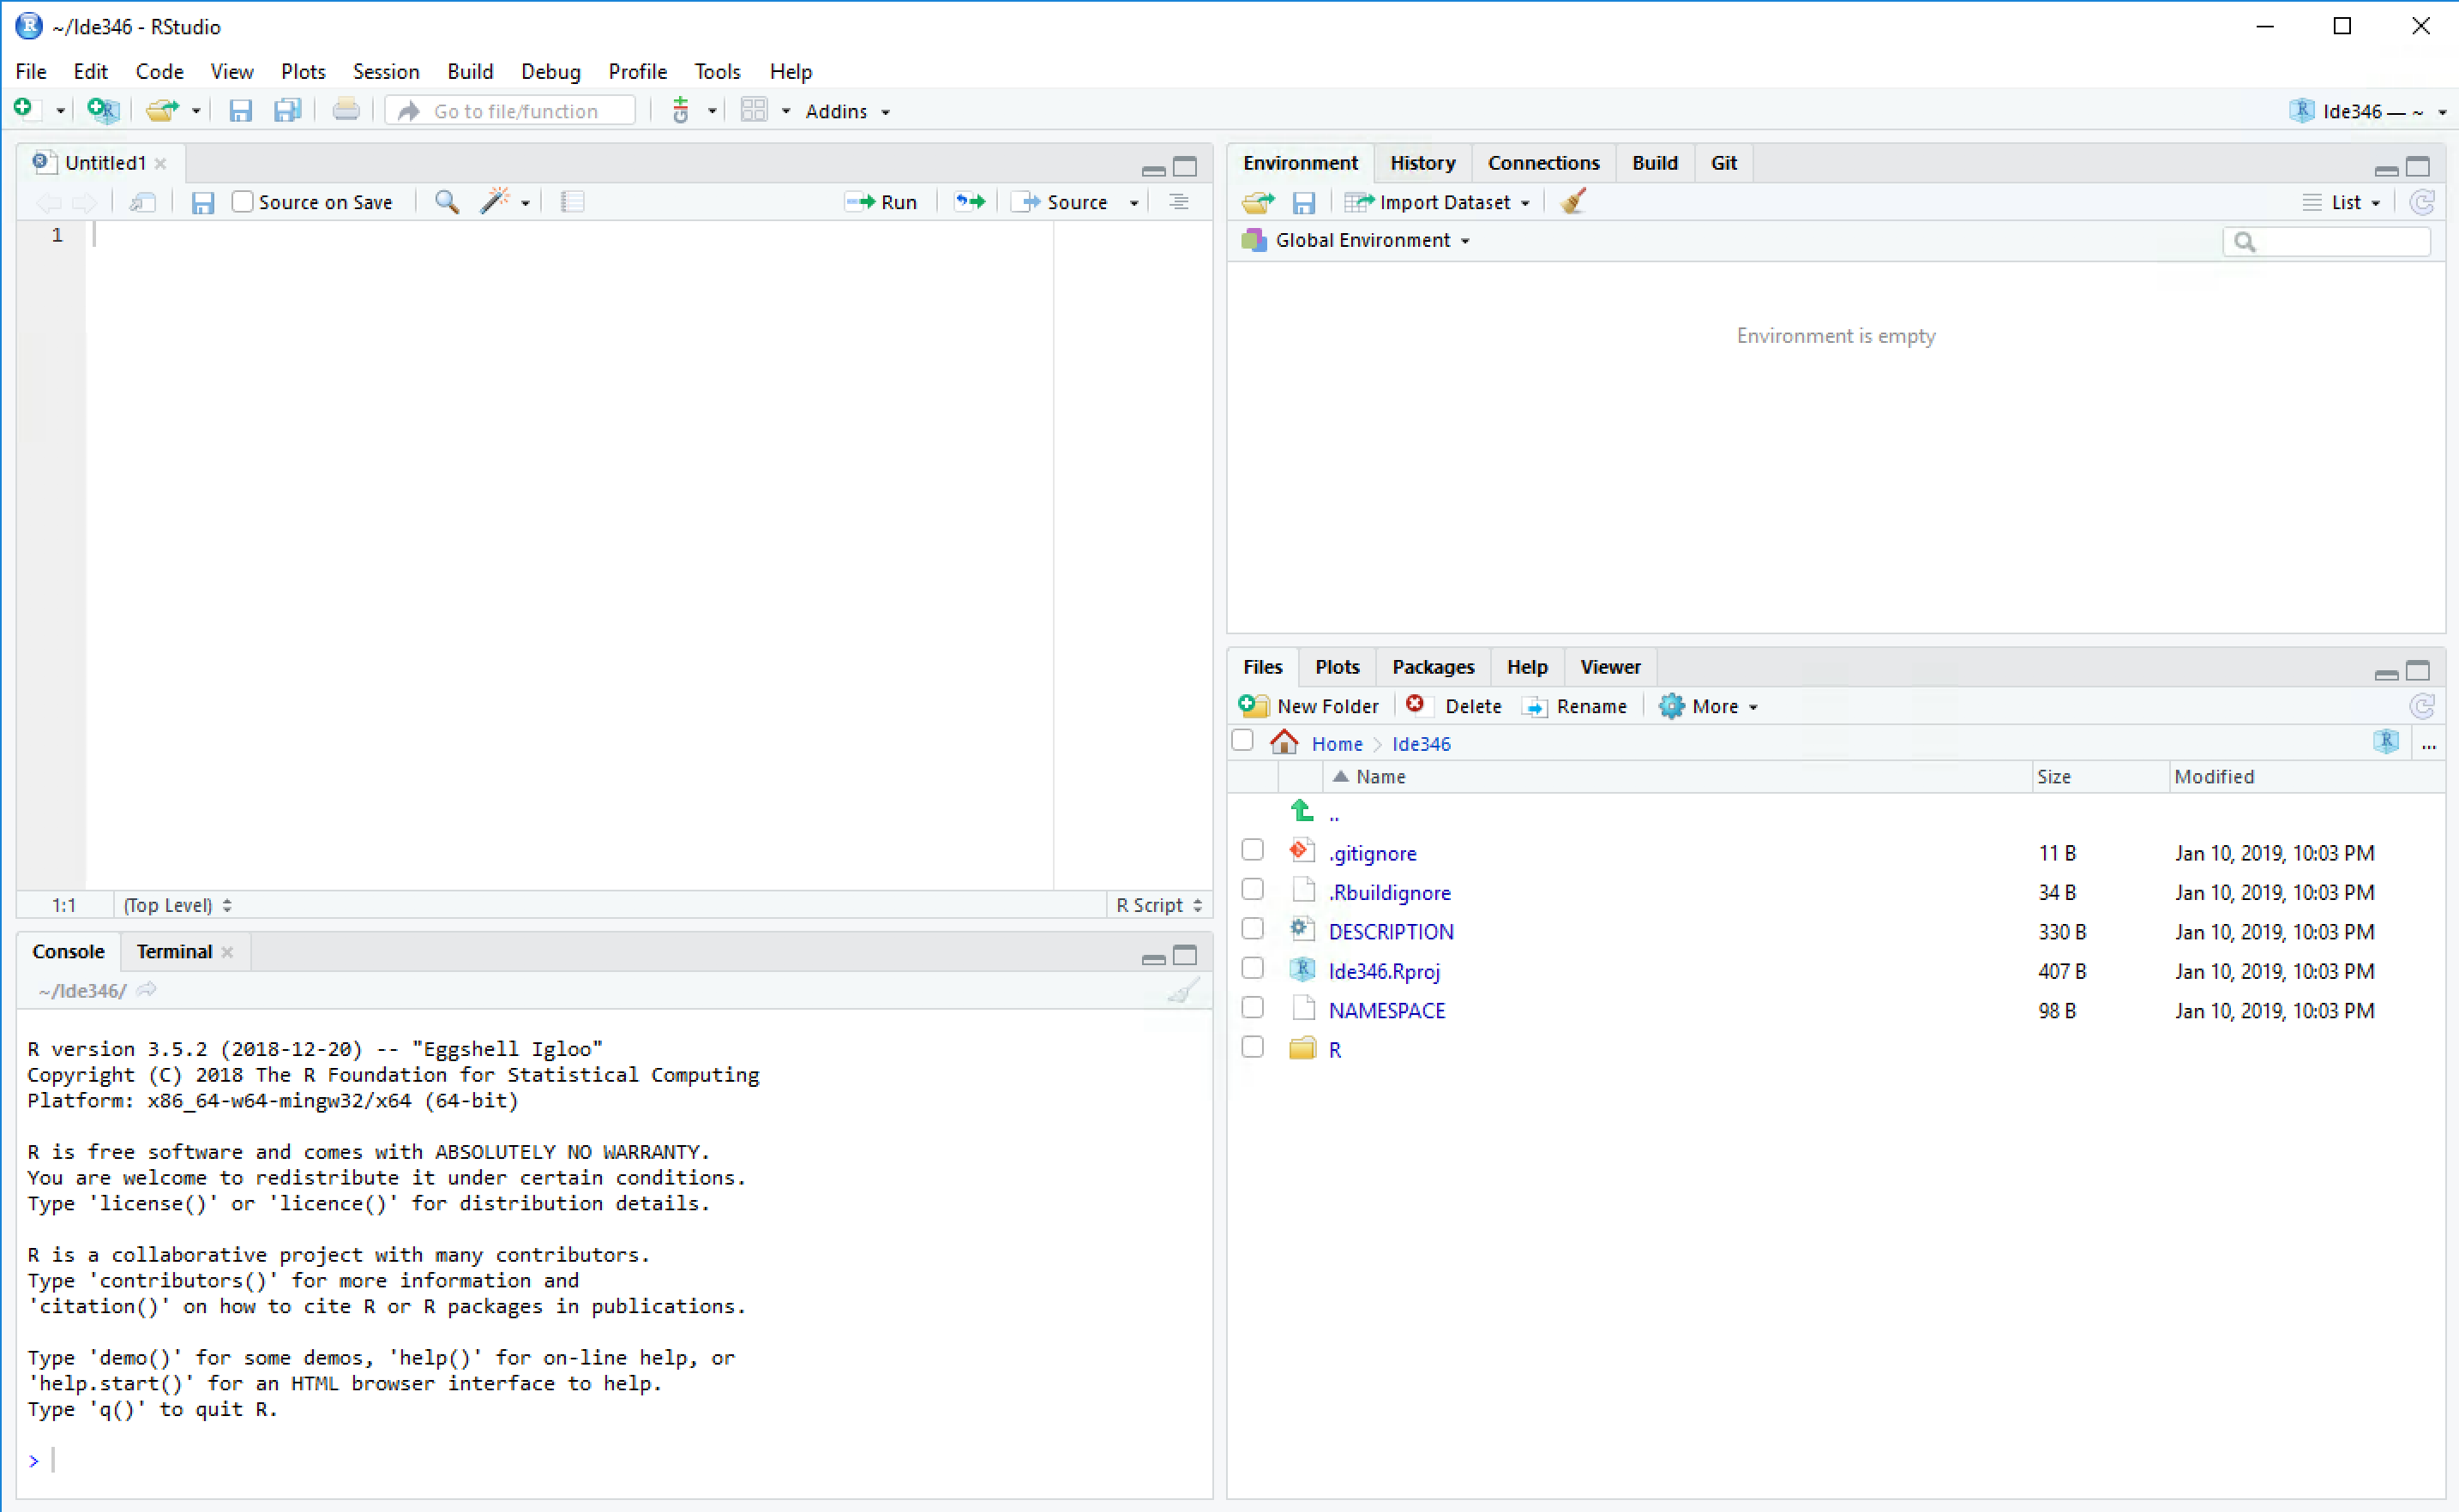This screenshot has height=1512, width=2459.
Task: Click the re-run previous code icon
Action: 969,202
